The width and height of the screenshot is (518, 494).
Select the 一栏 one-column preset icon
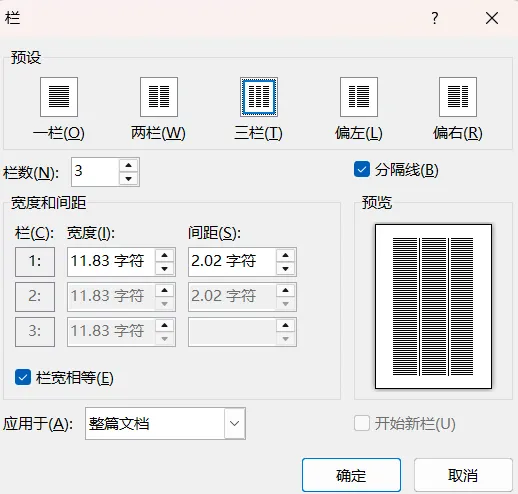point(59,97)
